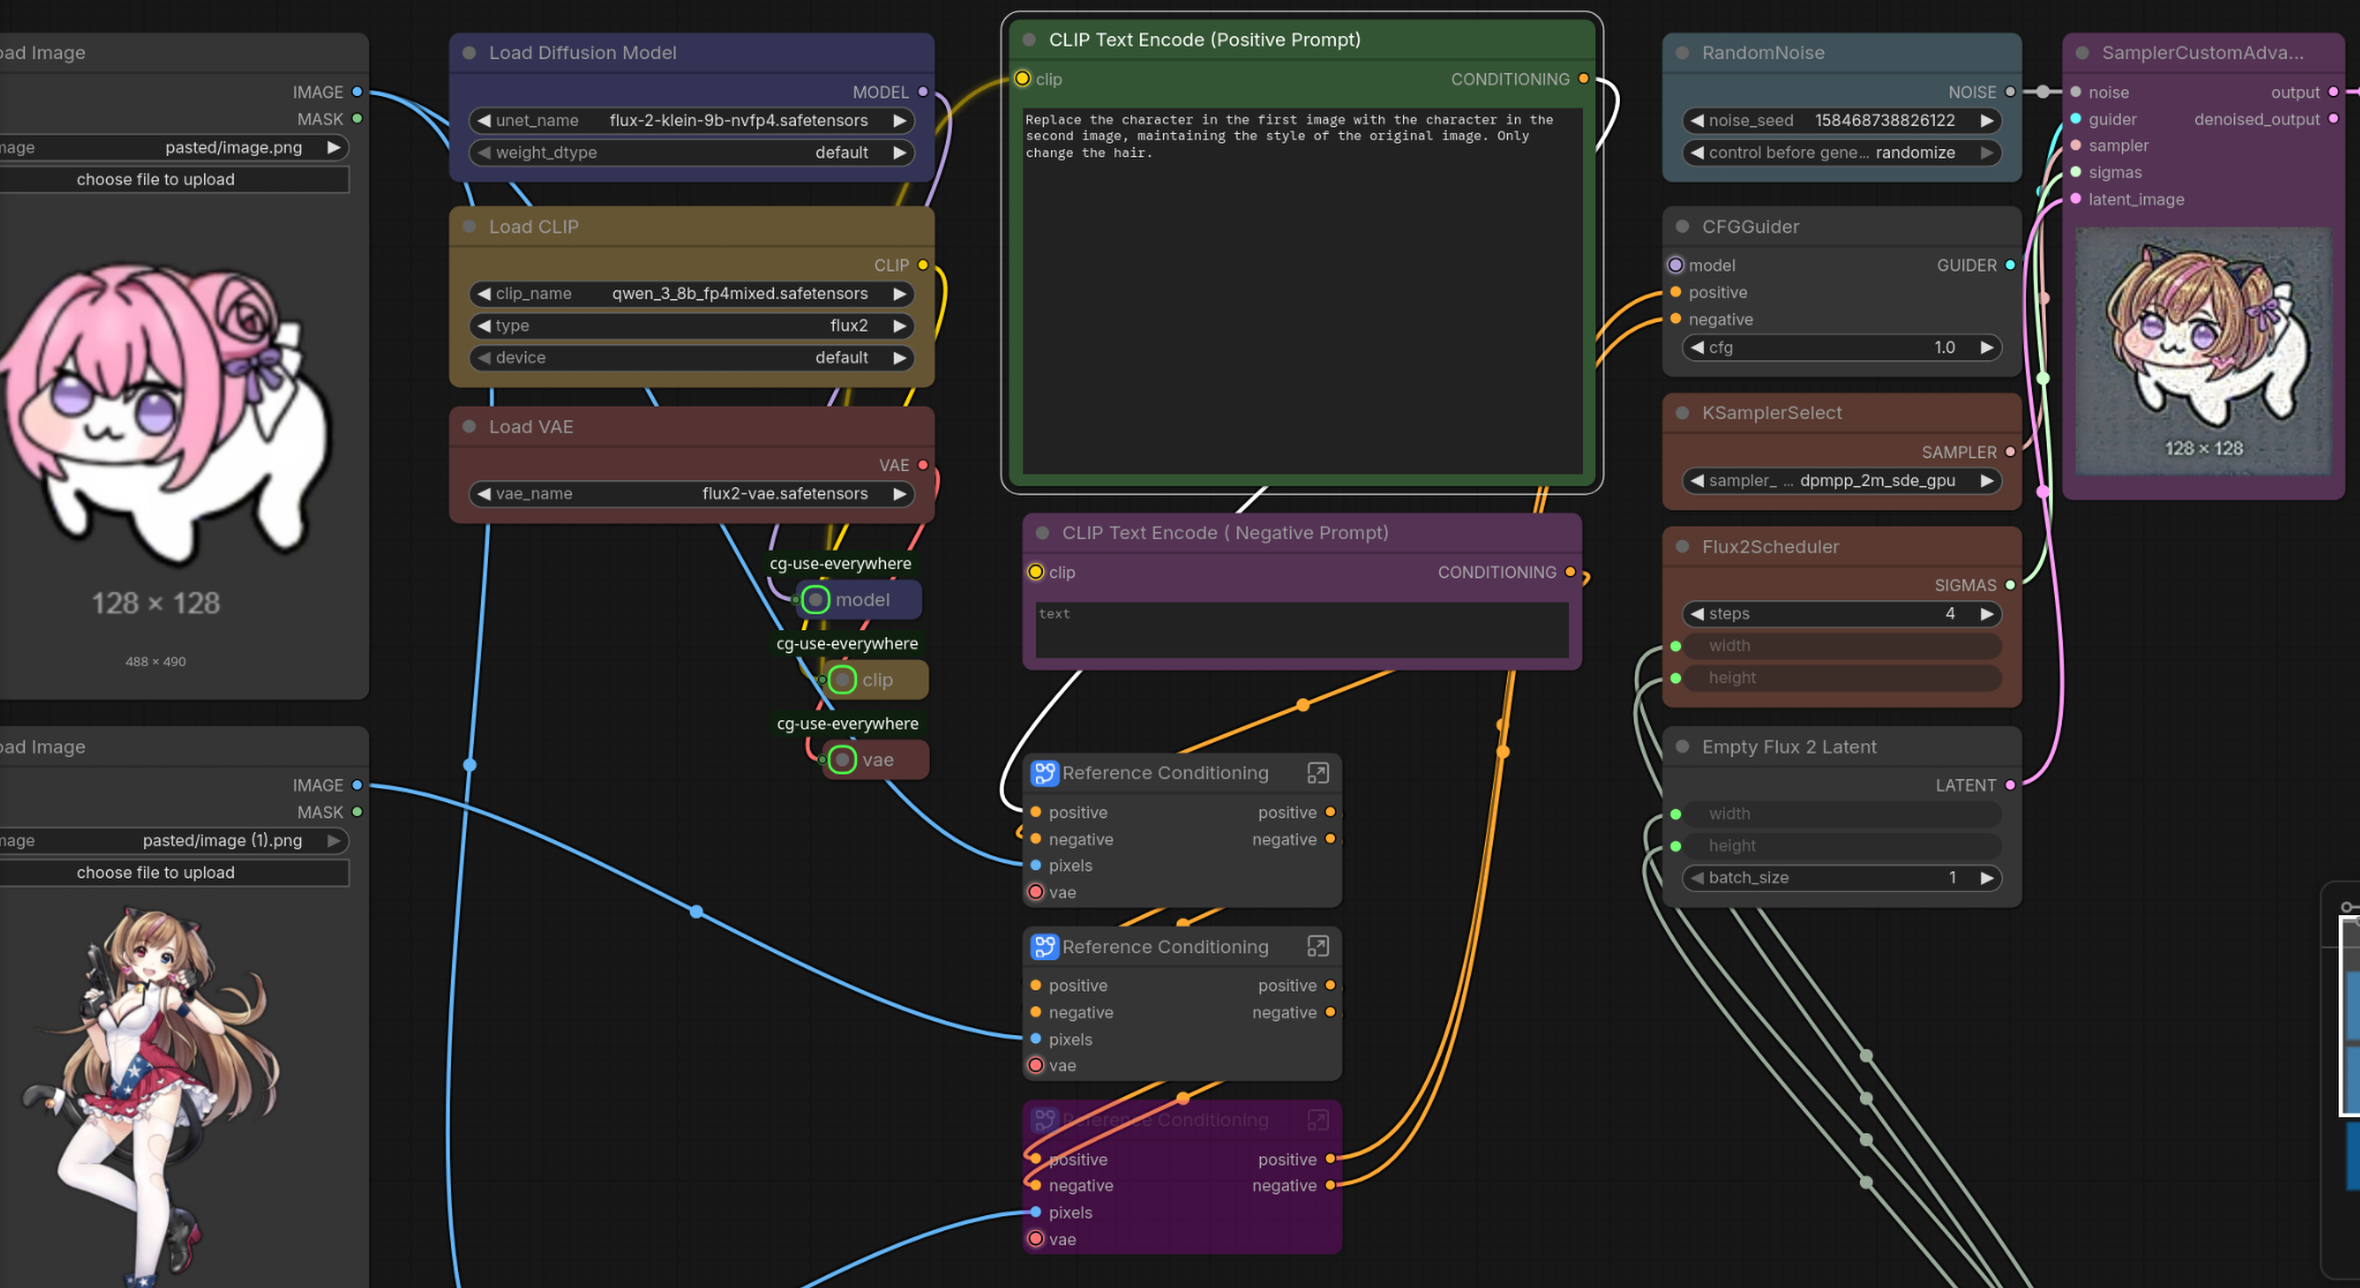Increase the steps value with right arrow
This screenshot has width=2360, height=1288.
[1986, 614]
